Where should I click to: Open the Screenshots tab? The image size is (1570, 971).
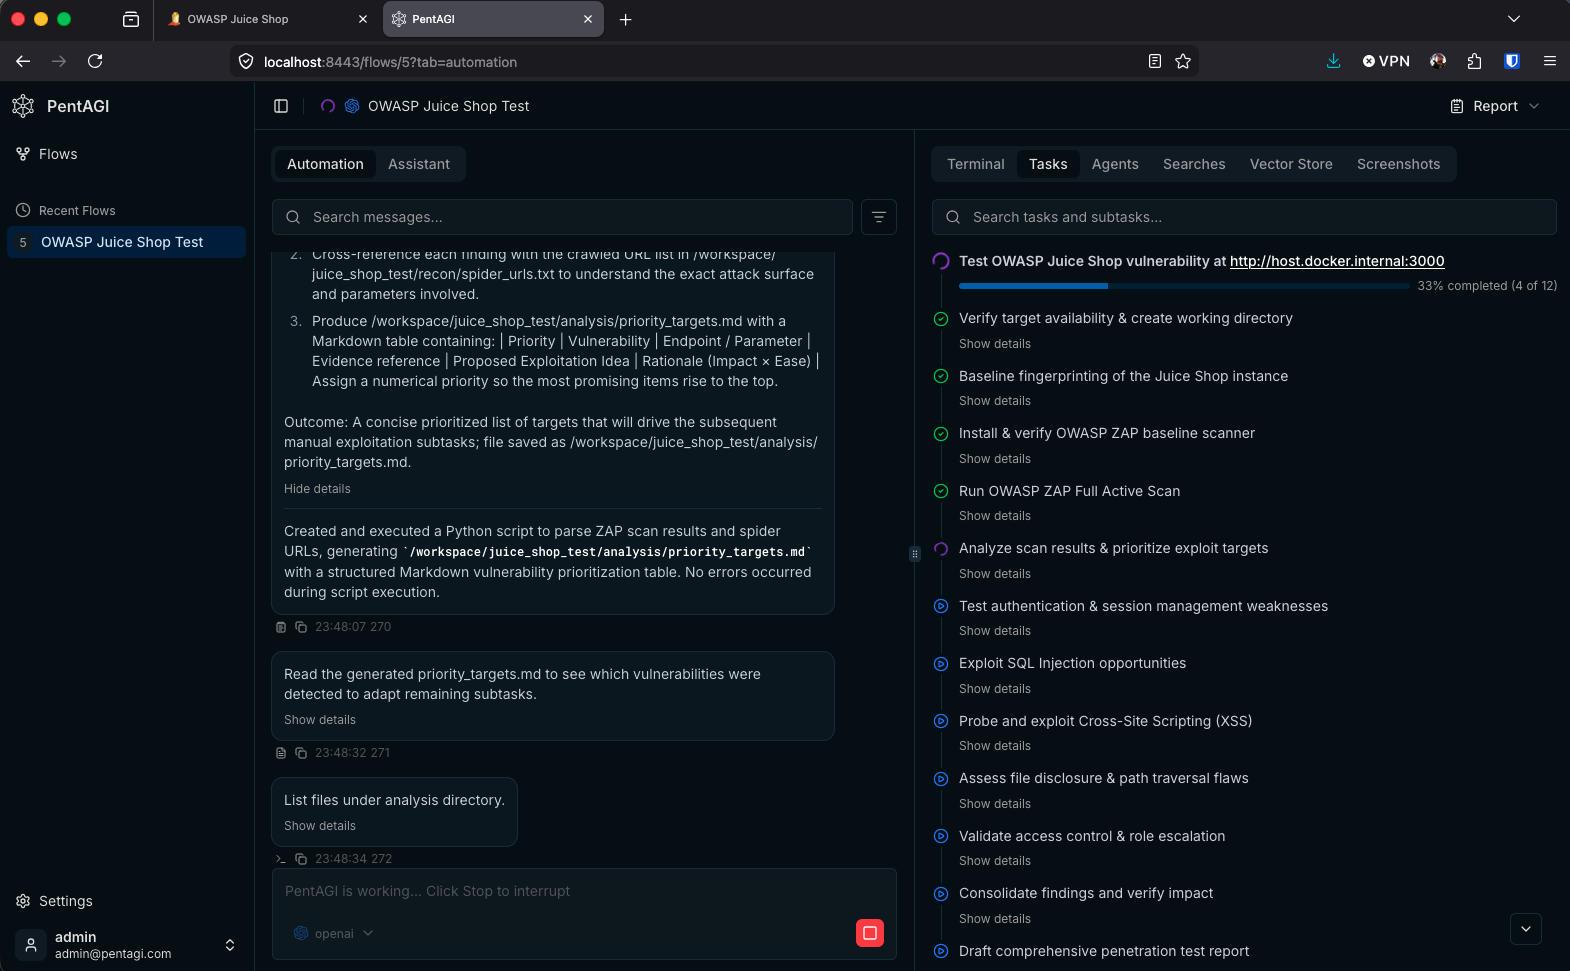coord(1398,164)
